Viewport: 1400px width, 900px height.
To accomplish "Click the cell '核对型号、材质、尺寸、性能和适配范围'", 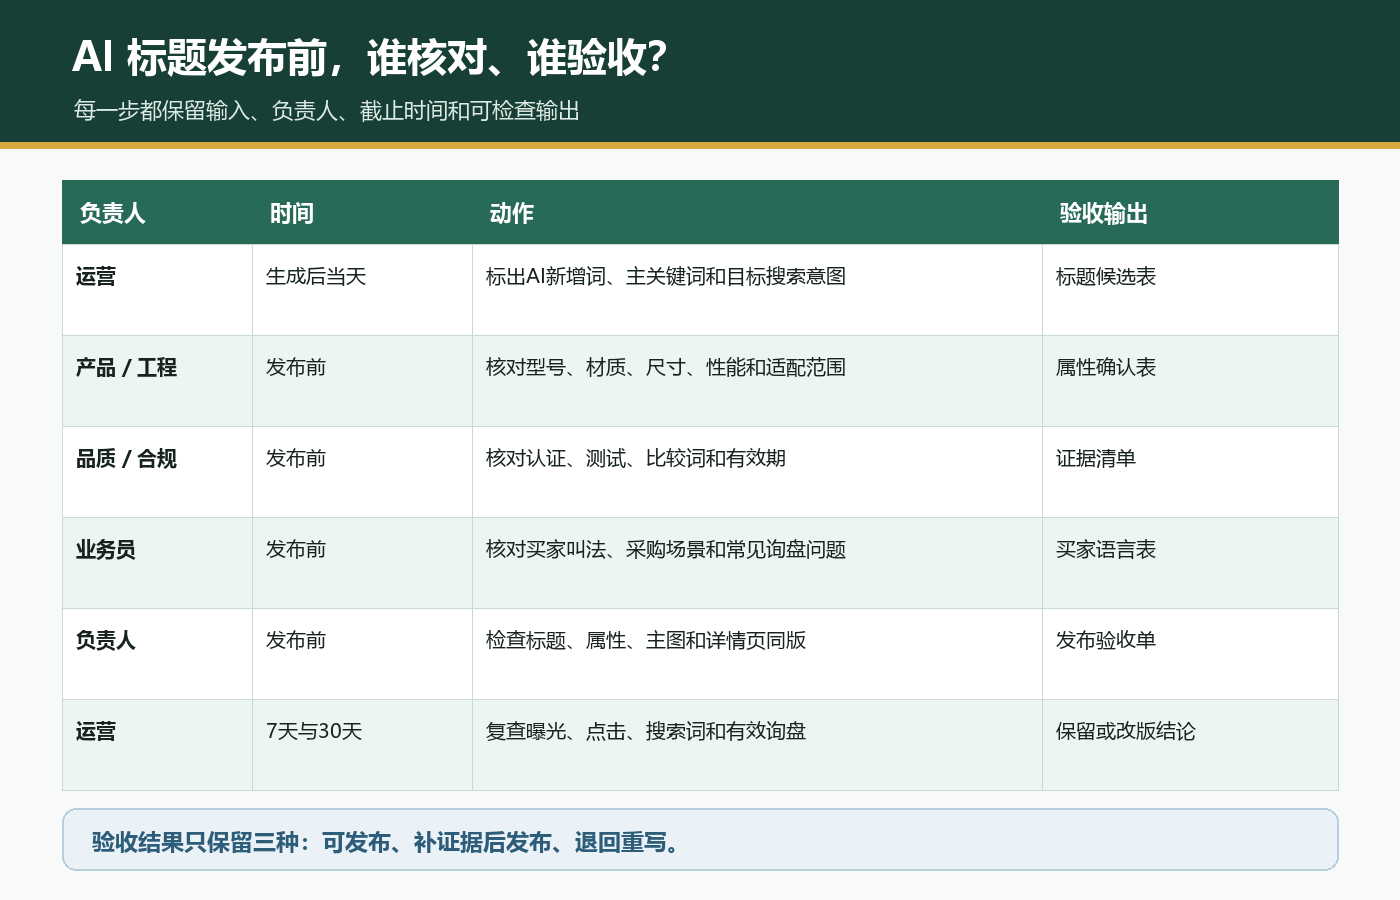I will [757, 381].
